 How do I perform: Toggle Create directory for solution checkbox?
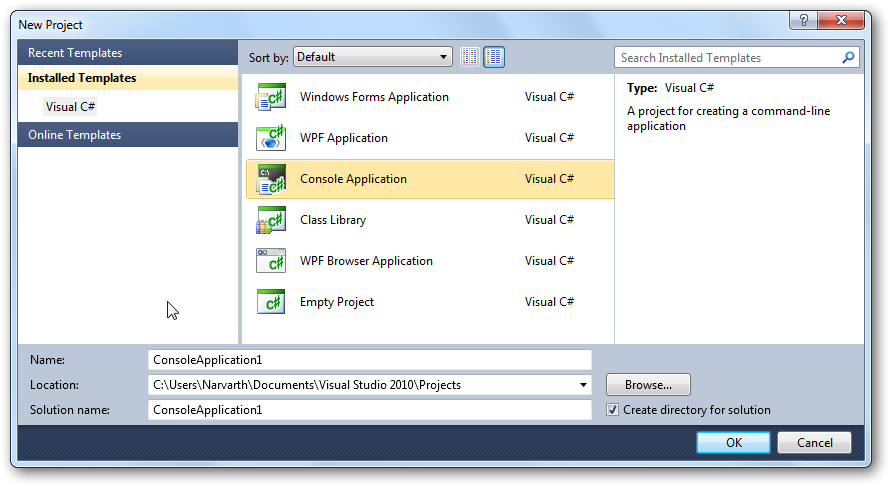pyautogui.click(x=613, y=410)
